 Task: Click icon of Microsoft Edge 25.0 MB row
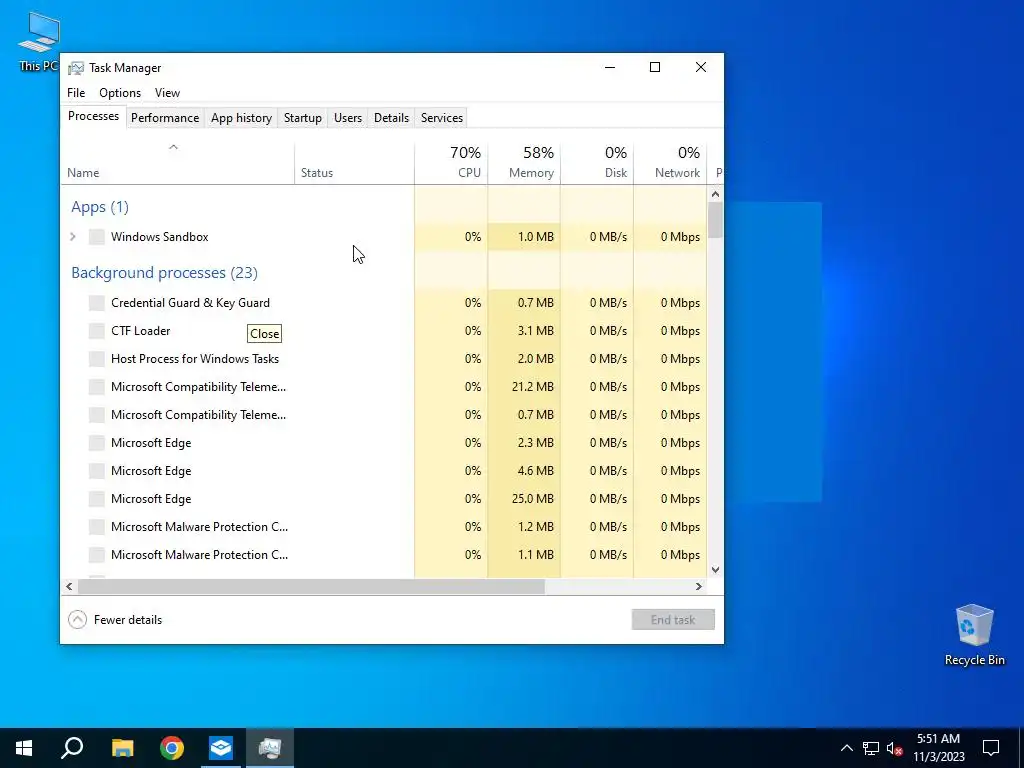[97, 499]
